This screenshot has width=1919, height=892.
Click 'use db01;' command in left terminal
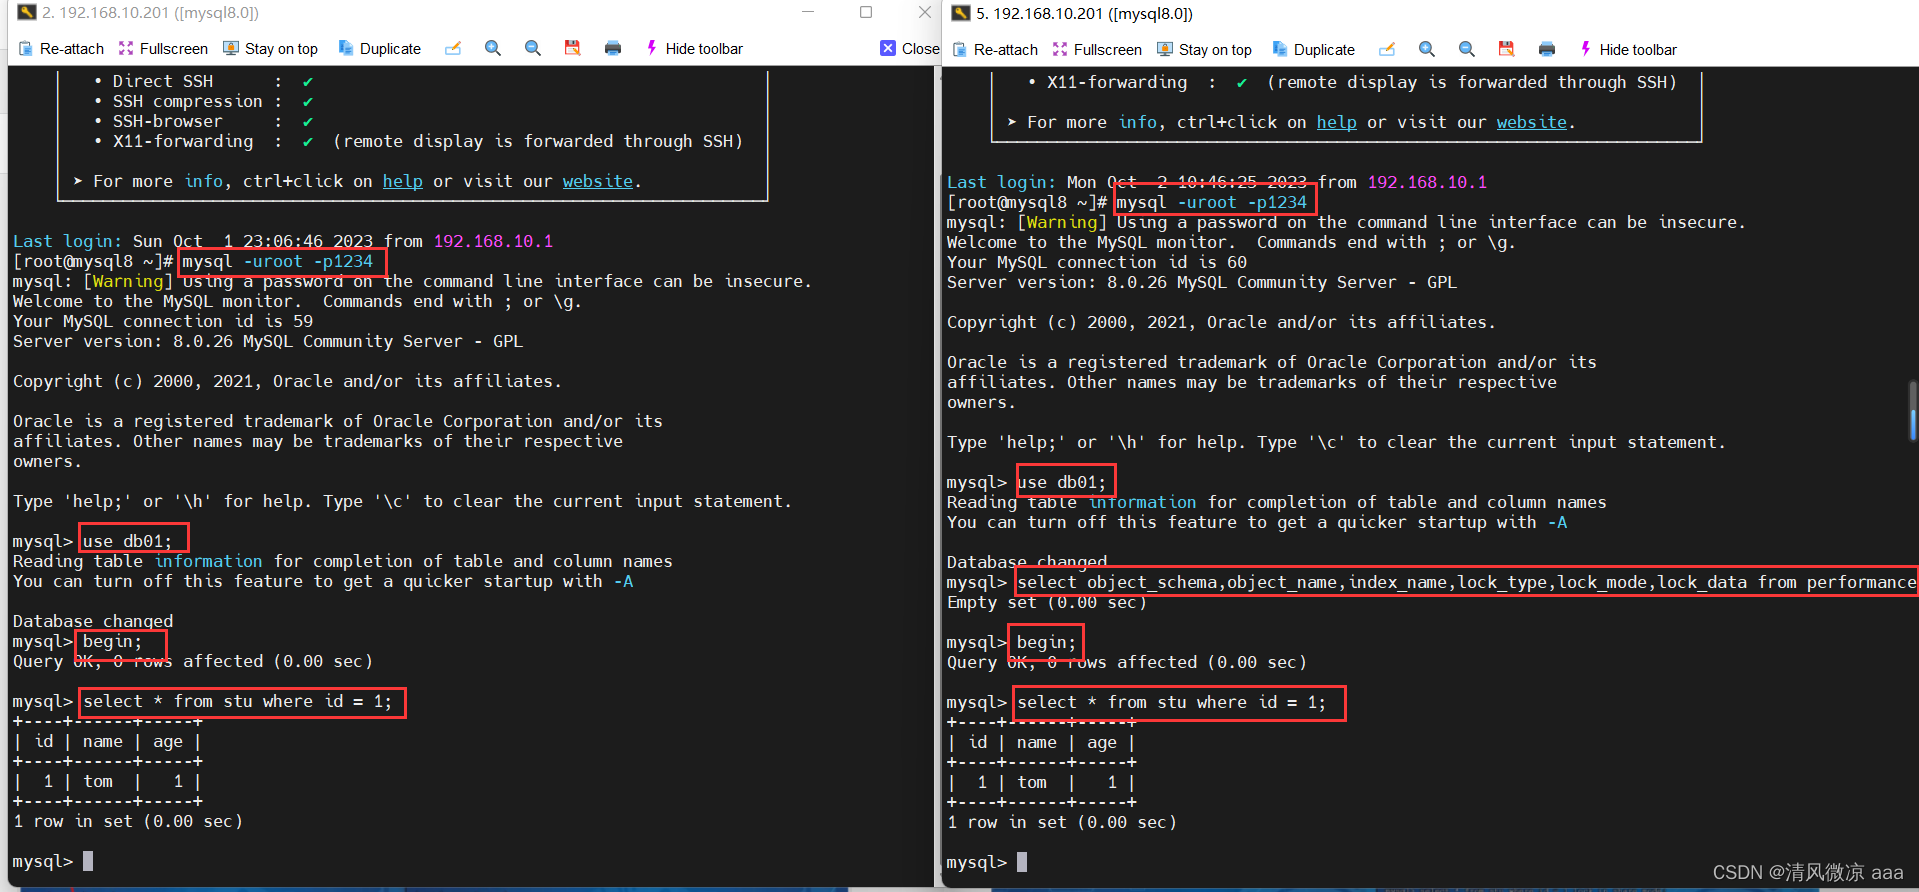tap(128, 541)
